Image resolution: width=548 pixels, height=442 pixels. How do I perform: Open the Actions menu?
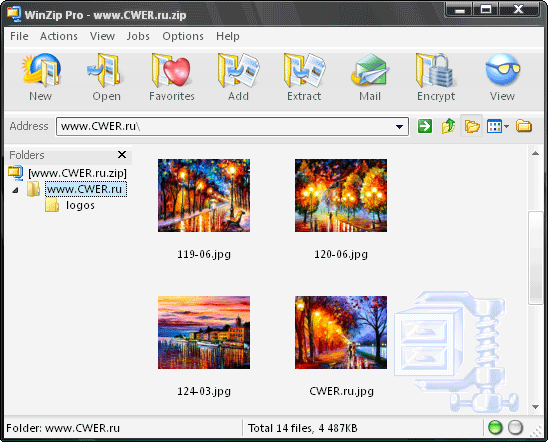pos(59,36)
